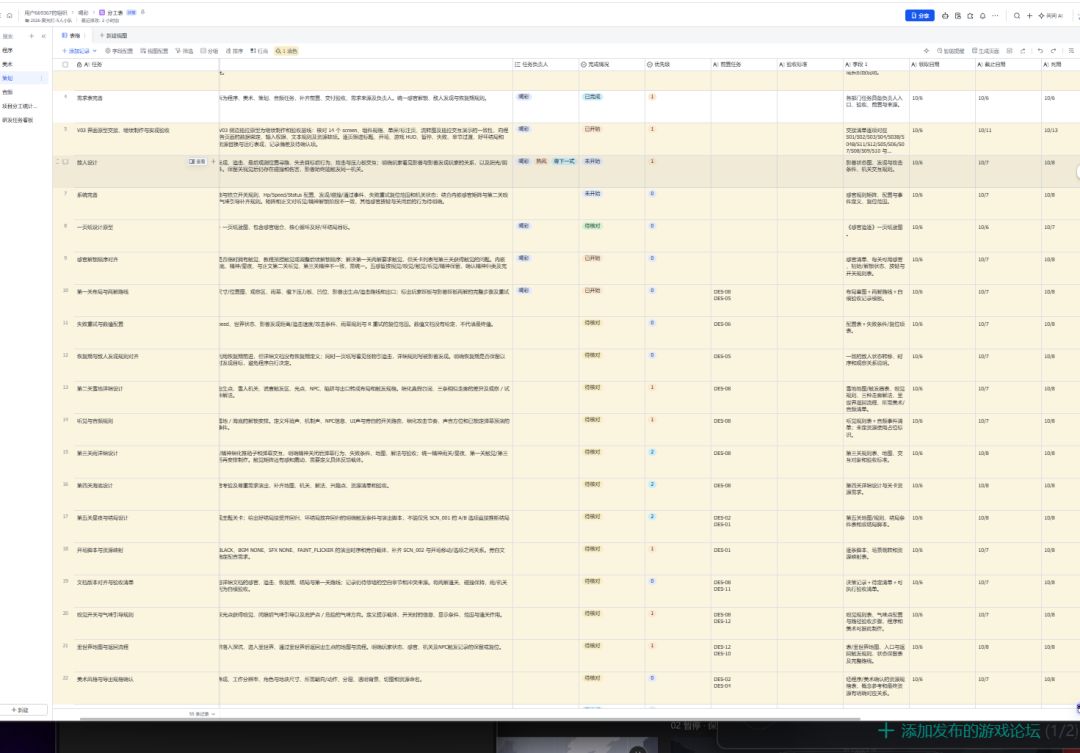
Task: Open 字段配置 field settings
Action: pyautogui.click(x=119, y=51)
